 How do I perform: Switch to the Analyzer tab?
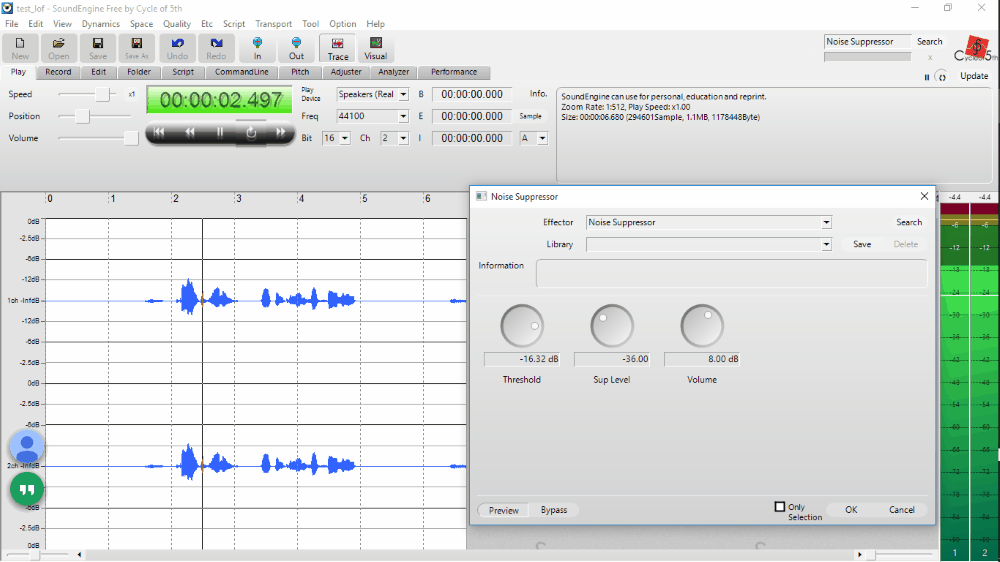pyautogui.click(x=393, y=72)
